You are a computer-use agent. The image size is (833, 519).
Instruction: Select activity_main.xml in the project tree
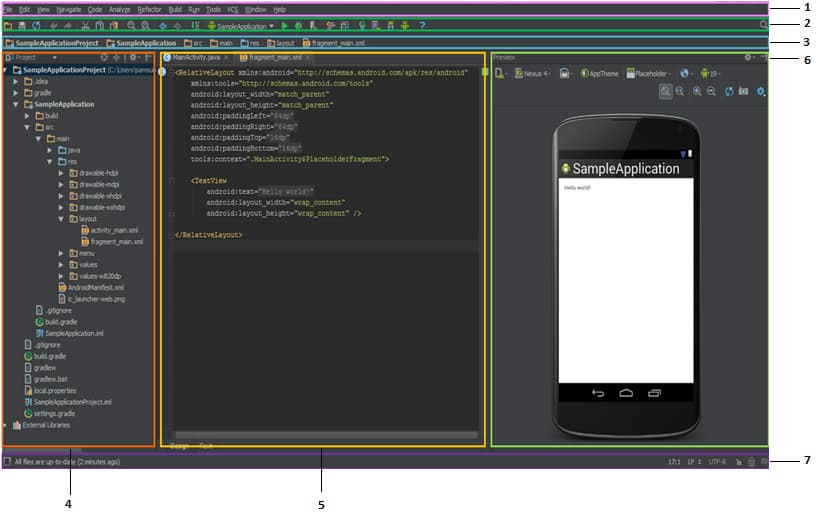109,231
